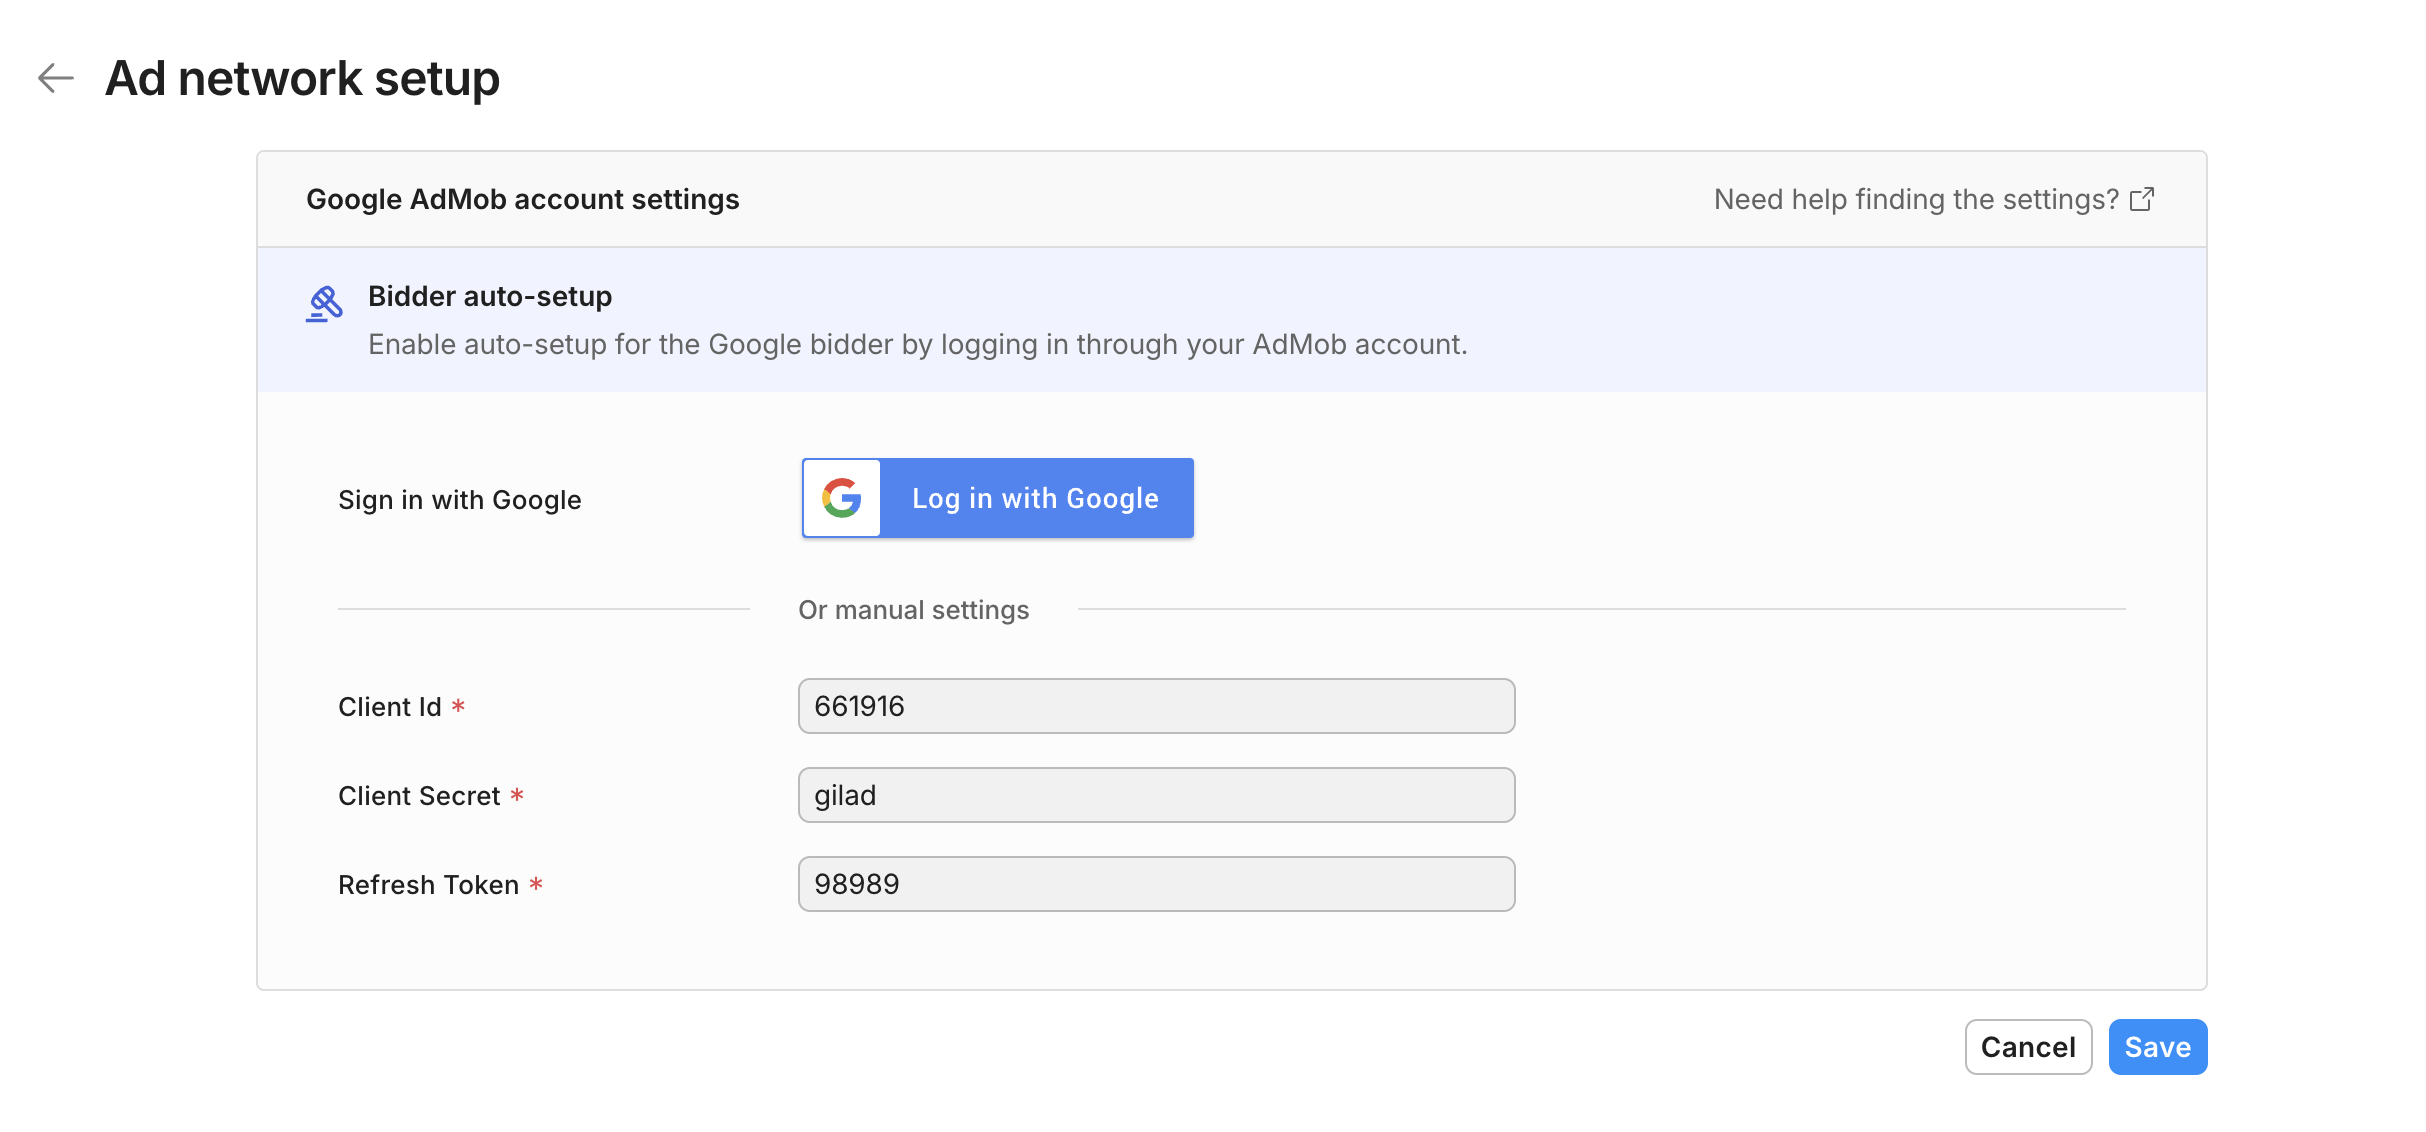Click the 'Bidder auto-setup' heading
The height and width of the screenshot is (1132, 2426).
[x=490, y=297]
